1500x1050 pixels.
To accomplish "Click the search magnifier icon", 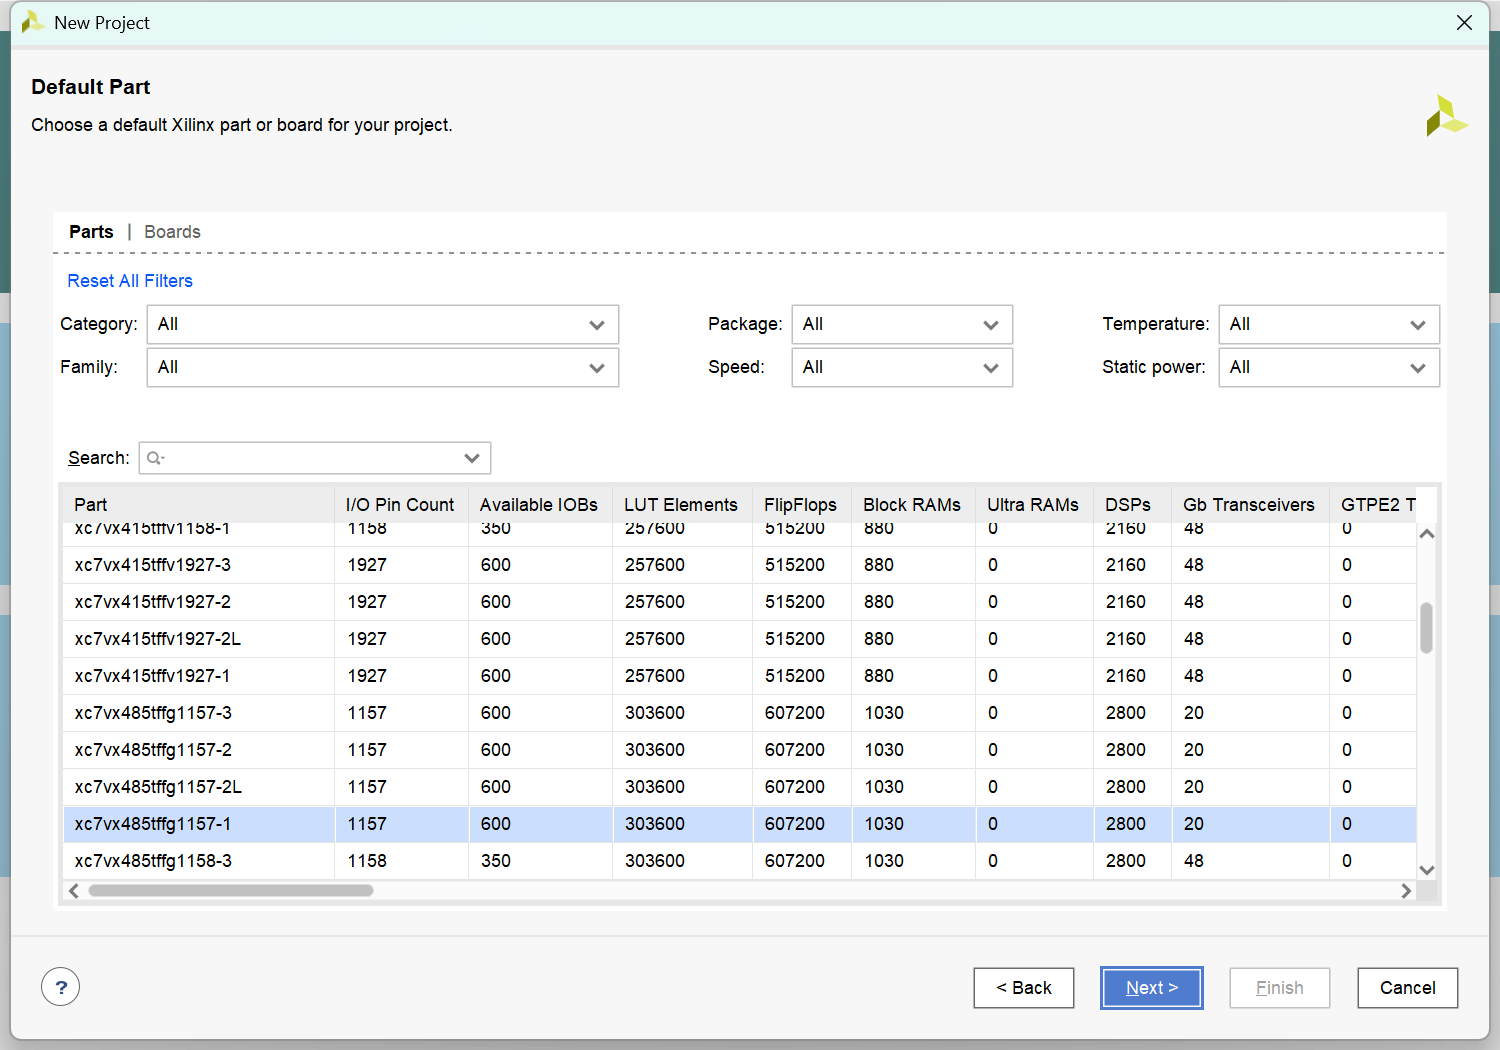I will (x=155, y=458).
